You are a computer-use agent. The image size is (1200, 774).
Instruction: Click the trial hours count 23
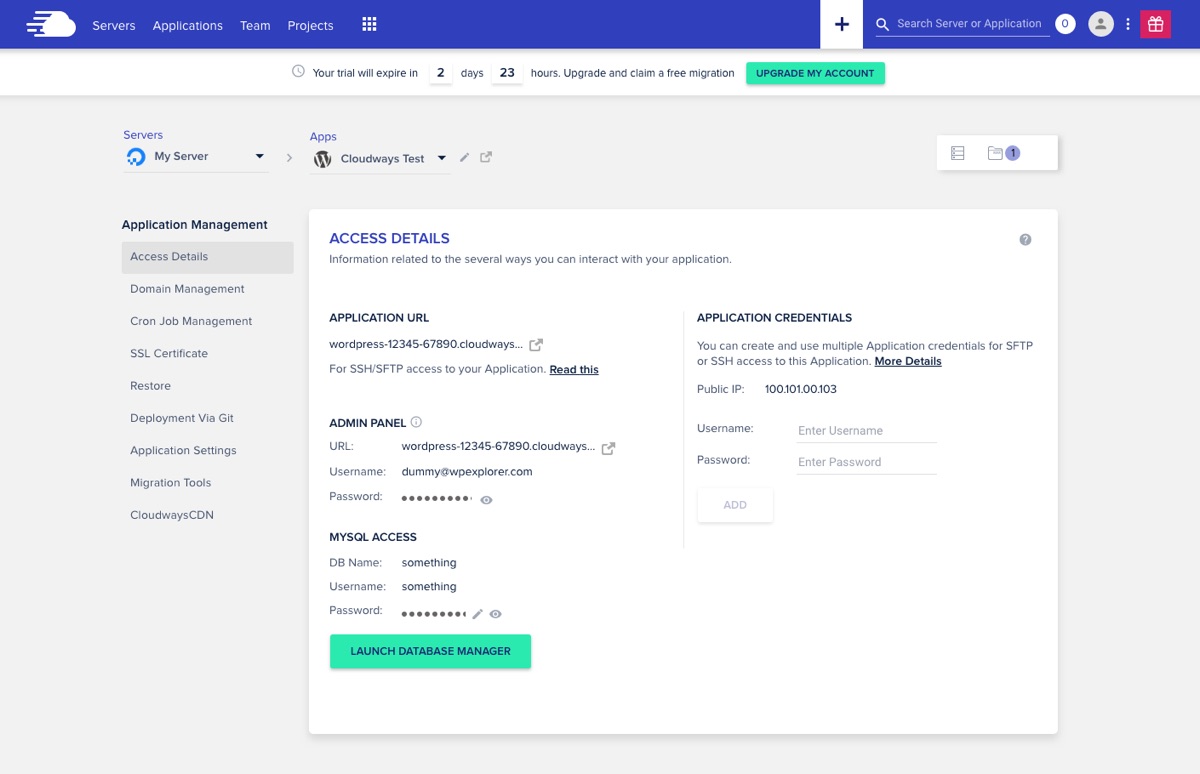pos(507,73)
